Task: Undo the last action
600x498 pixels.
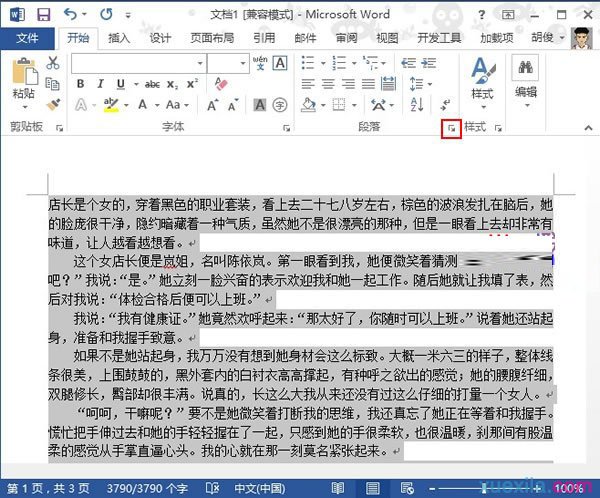Action: [x=71, y=15]
